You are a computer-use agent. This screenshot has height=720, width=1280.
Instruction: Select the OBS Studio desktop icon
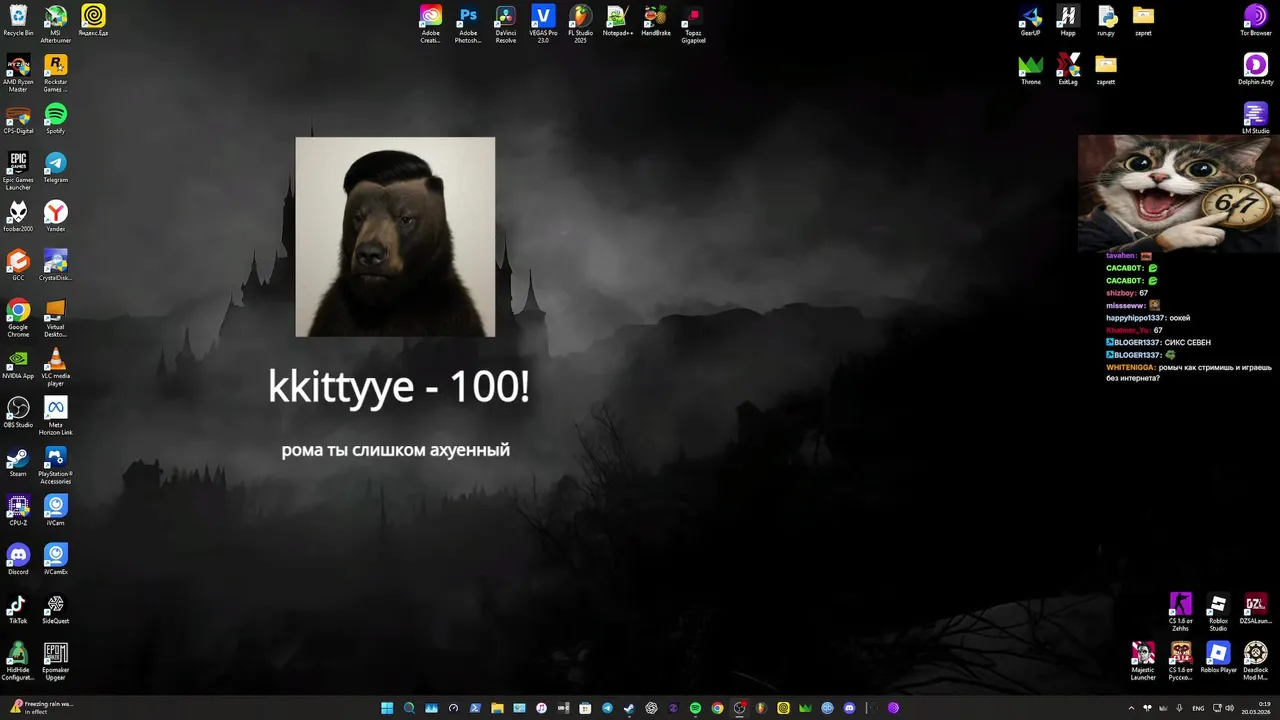[x=18, y=412]
